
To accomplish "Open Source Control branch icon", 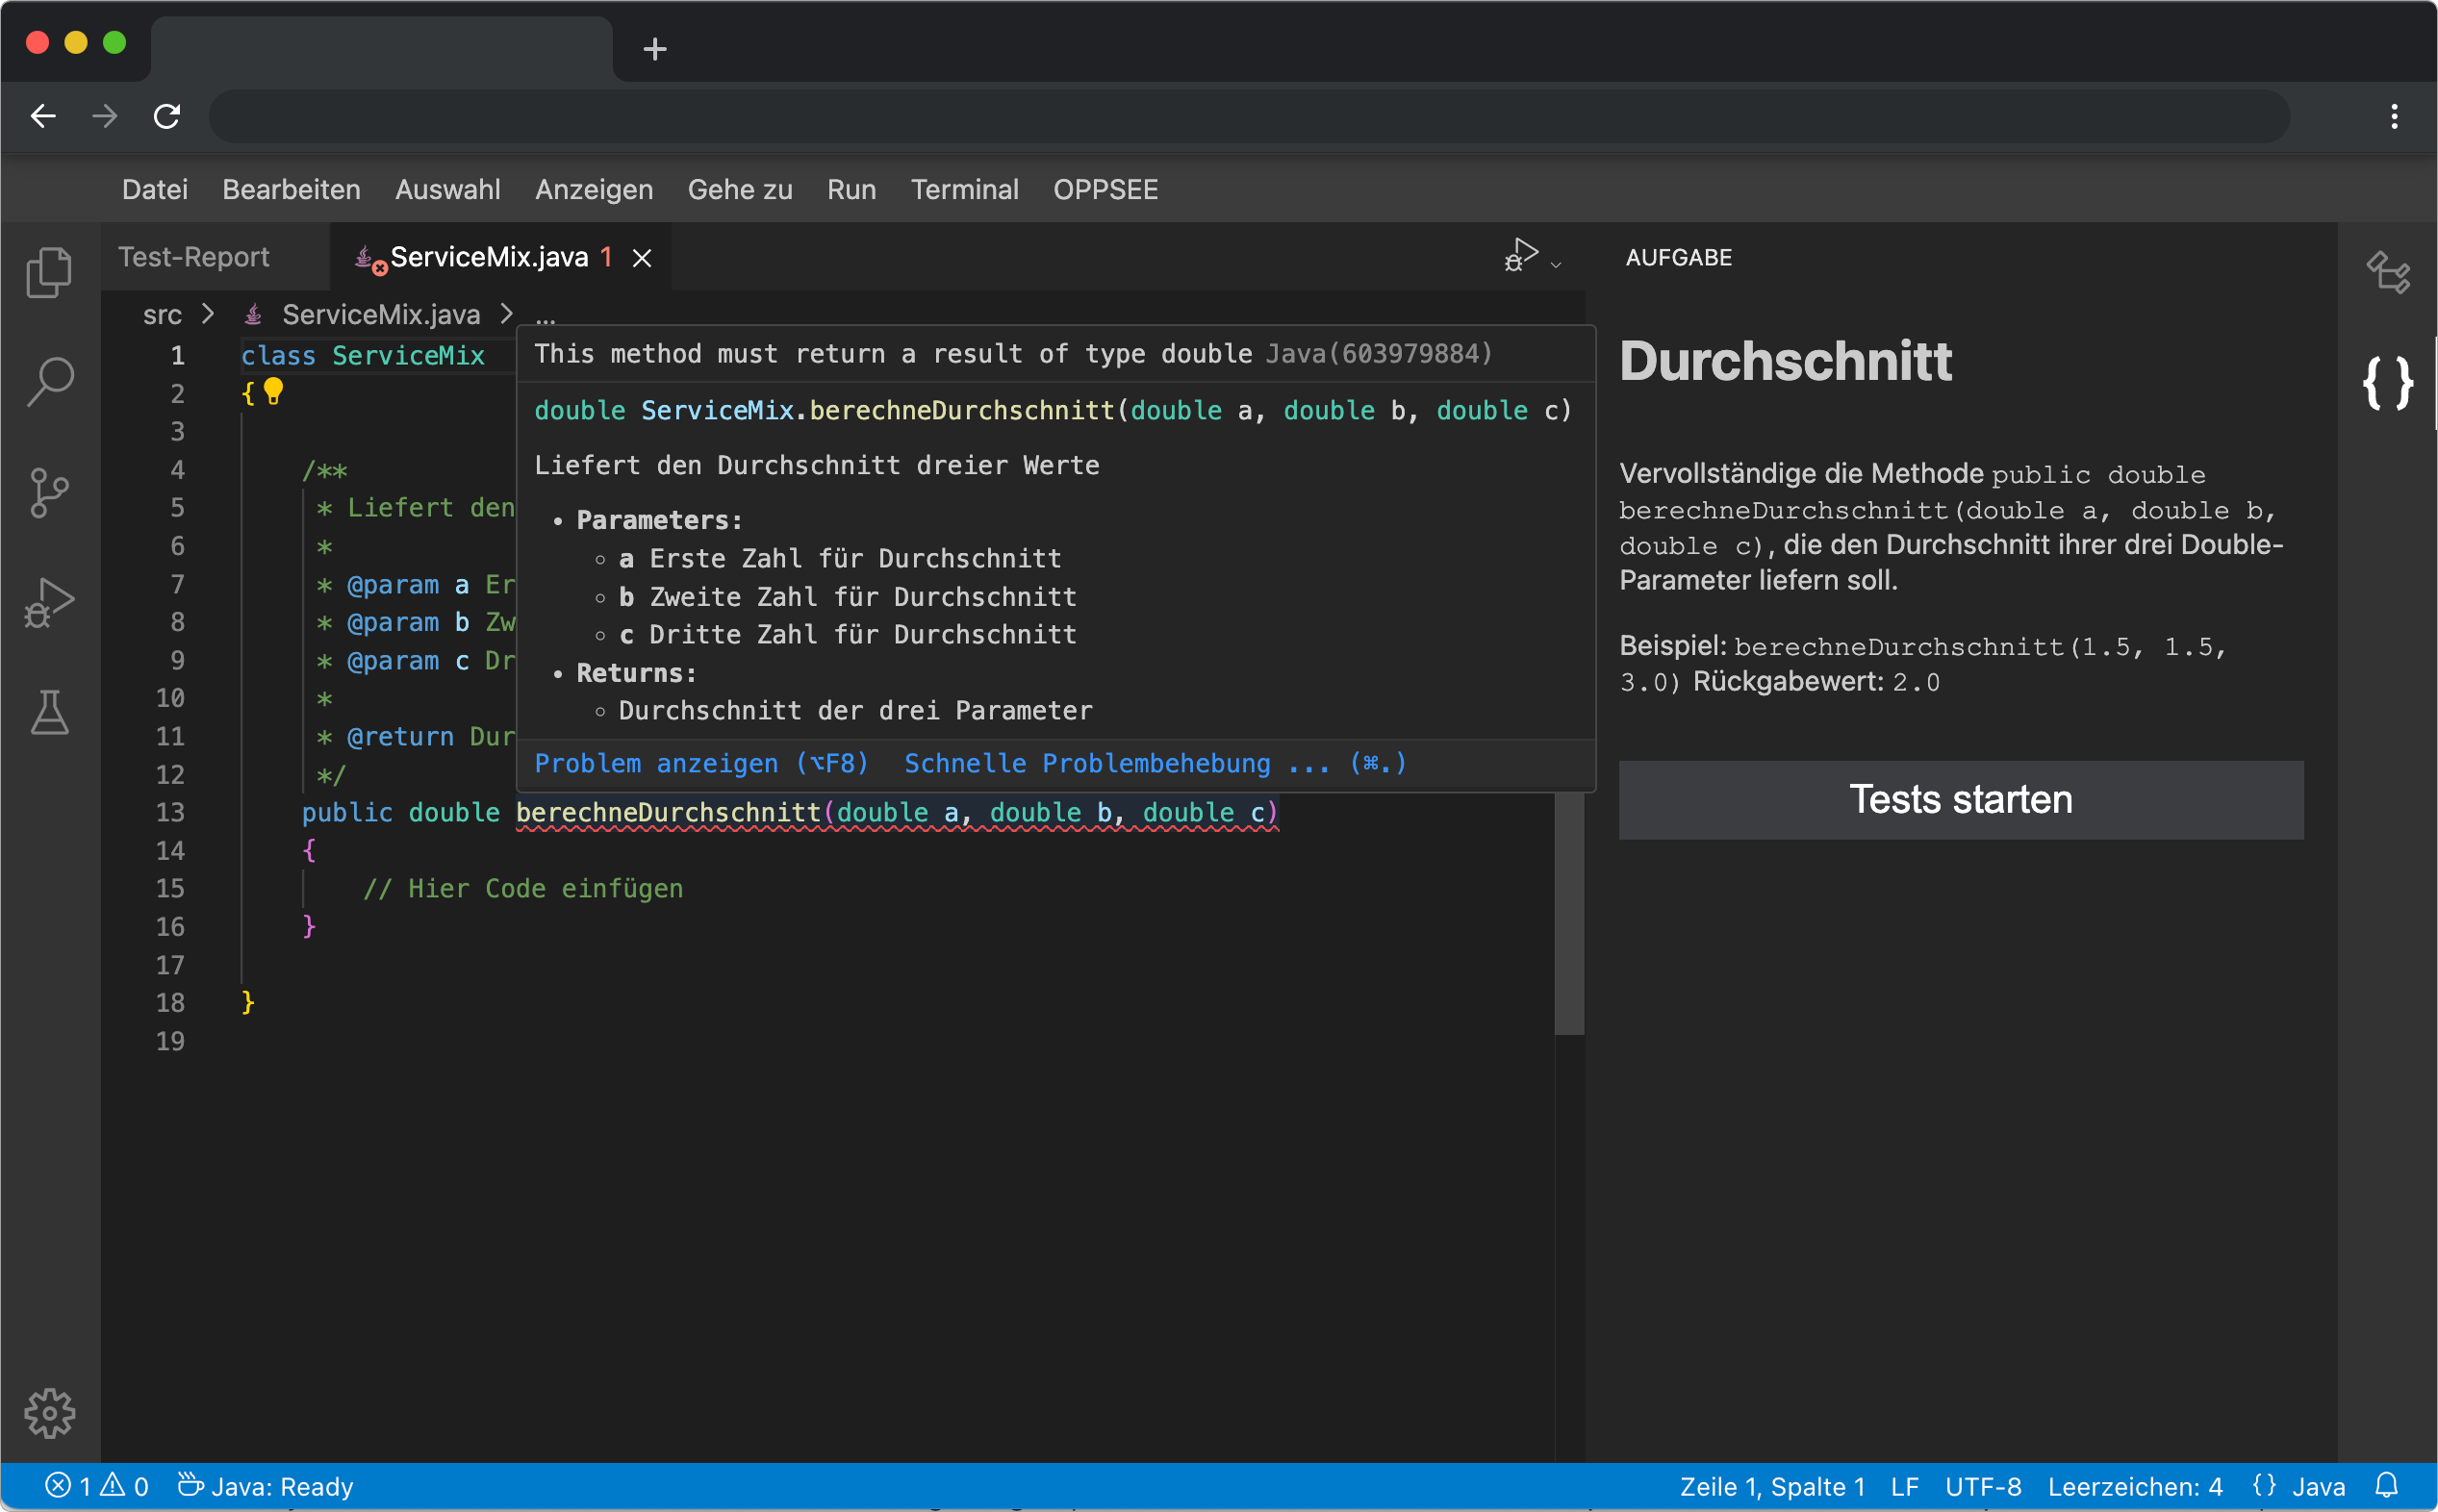I will (49, 492).
